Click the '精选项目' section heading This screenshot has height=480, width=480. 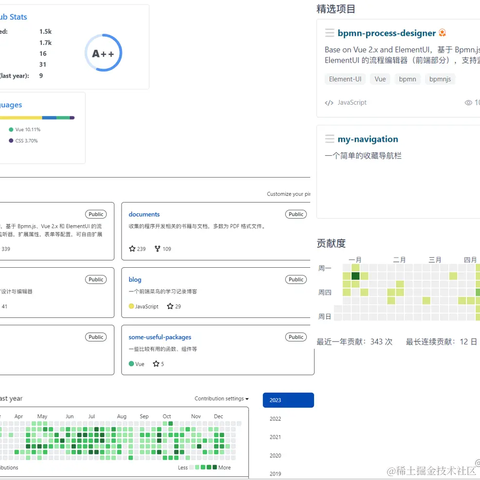[x=336, y=9]
